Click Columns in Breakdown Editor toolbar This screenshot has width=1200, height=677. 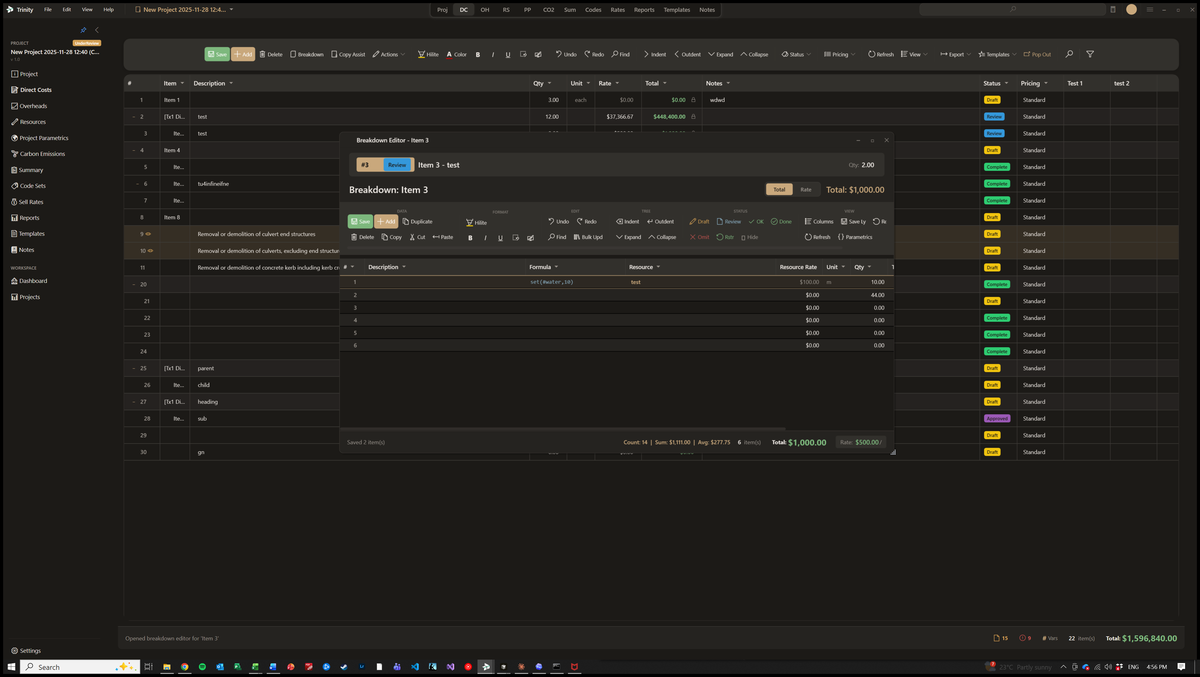tap(819, 221)
